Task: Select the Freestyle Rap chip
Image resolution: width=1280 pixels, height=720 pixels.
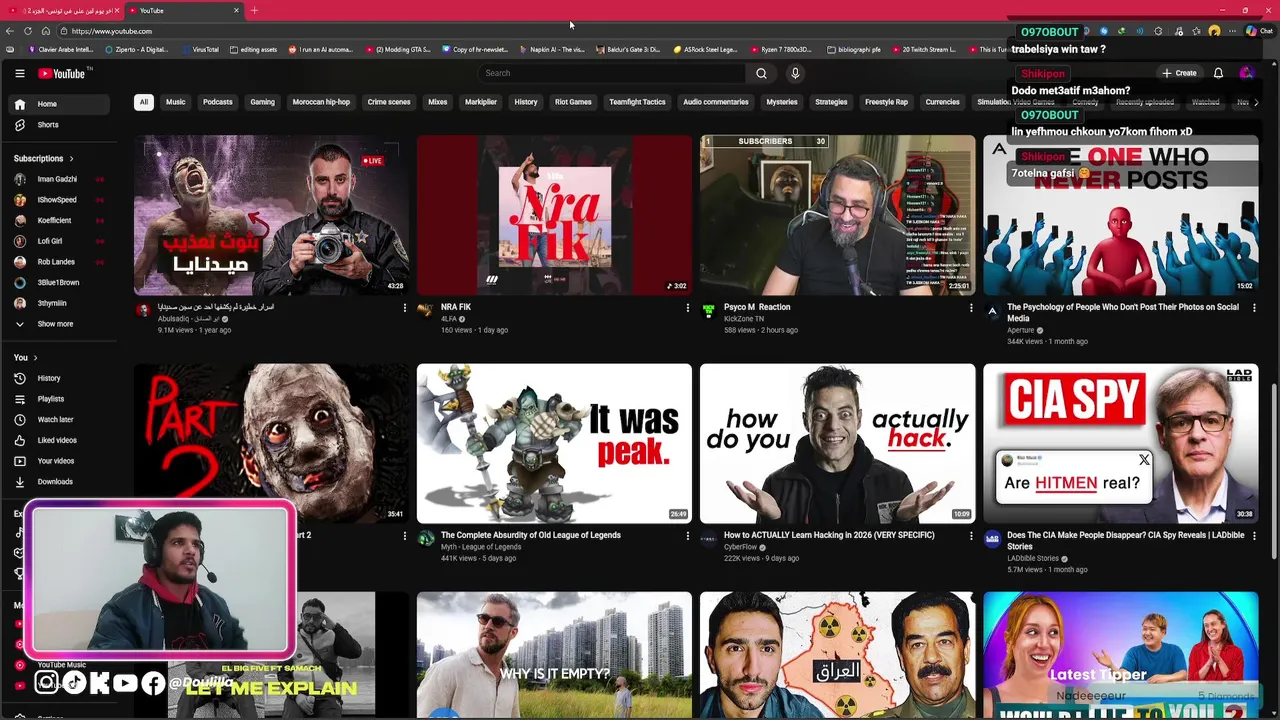Action: coord(886,102)
